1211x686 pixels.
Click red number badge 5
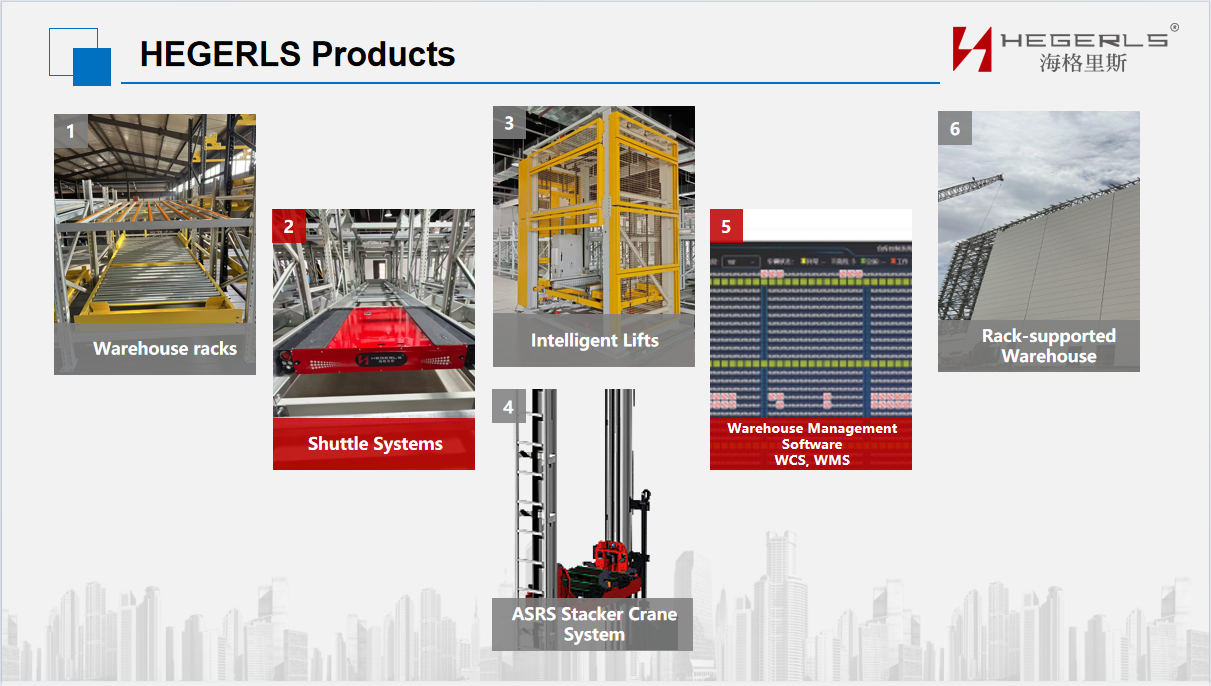pos(727,226)
